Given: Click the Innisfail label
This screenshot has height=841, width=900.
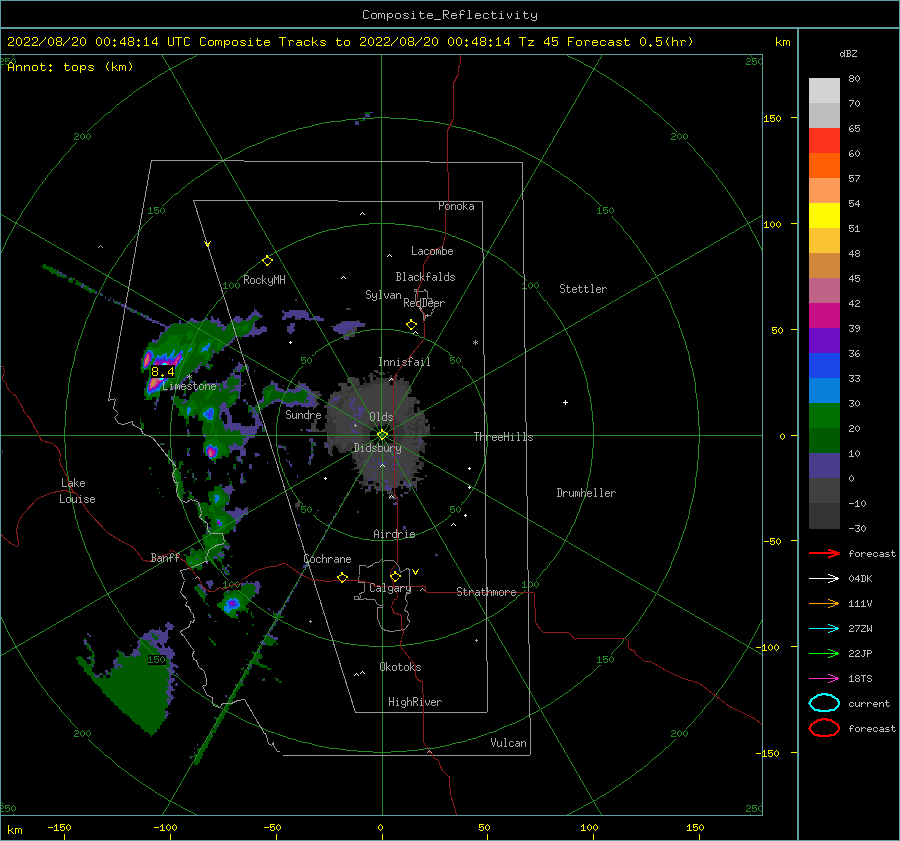Looking at the screenshot, I should pyautogui.click(x=404, y=362).
